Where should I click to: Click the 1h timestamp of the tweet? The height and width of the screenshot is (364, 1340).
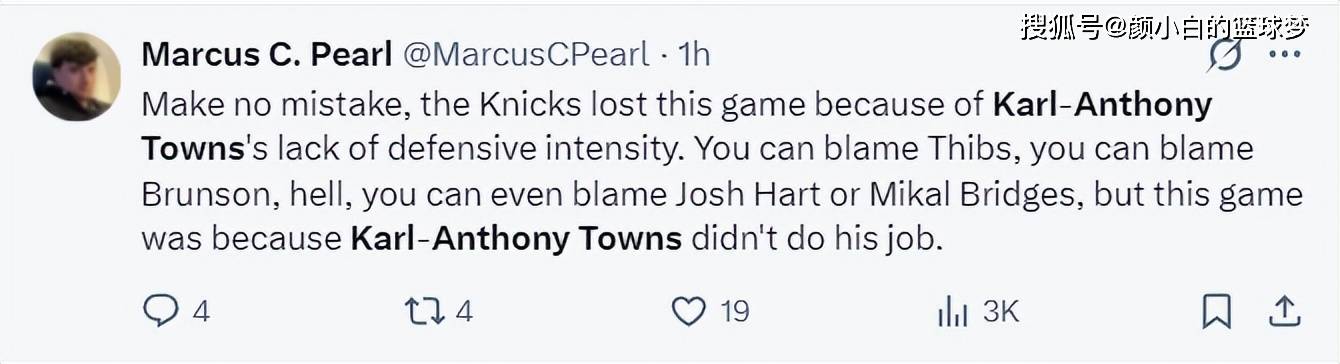click(695, 54)
